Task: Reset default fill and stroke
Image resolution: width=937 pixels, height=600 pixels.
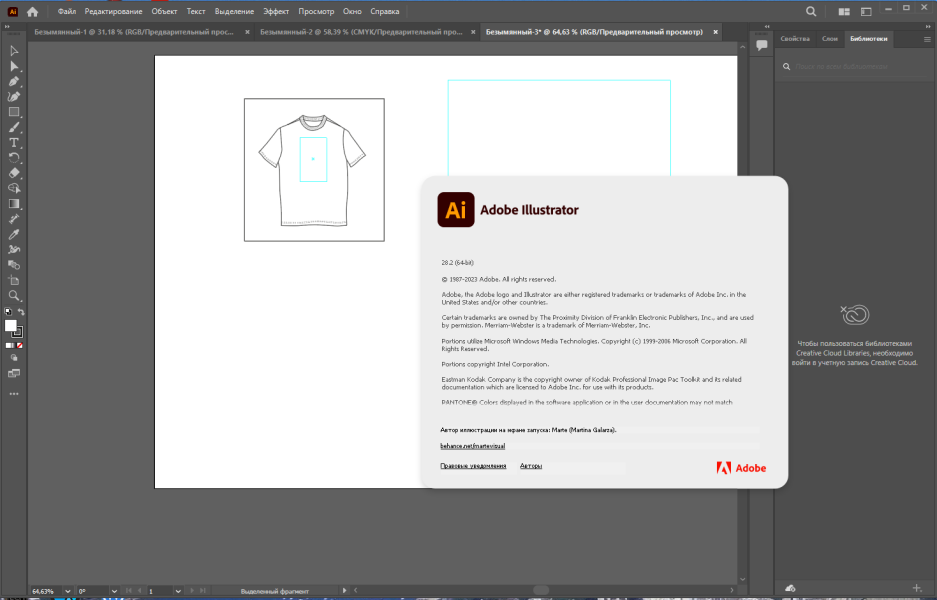Action: click(8, 312)
